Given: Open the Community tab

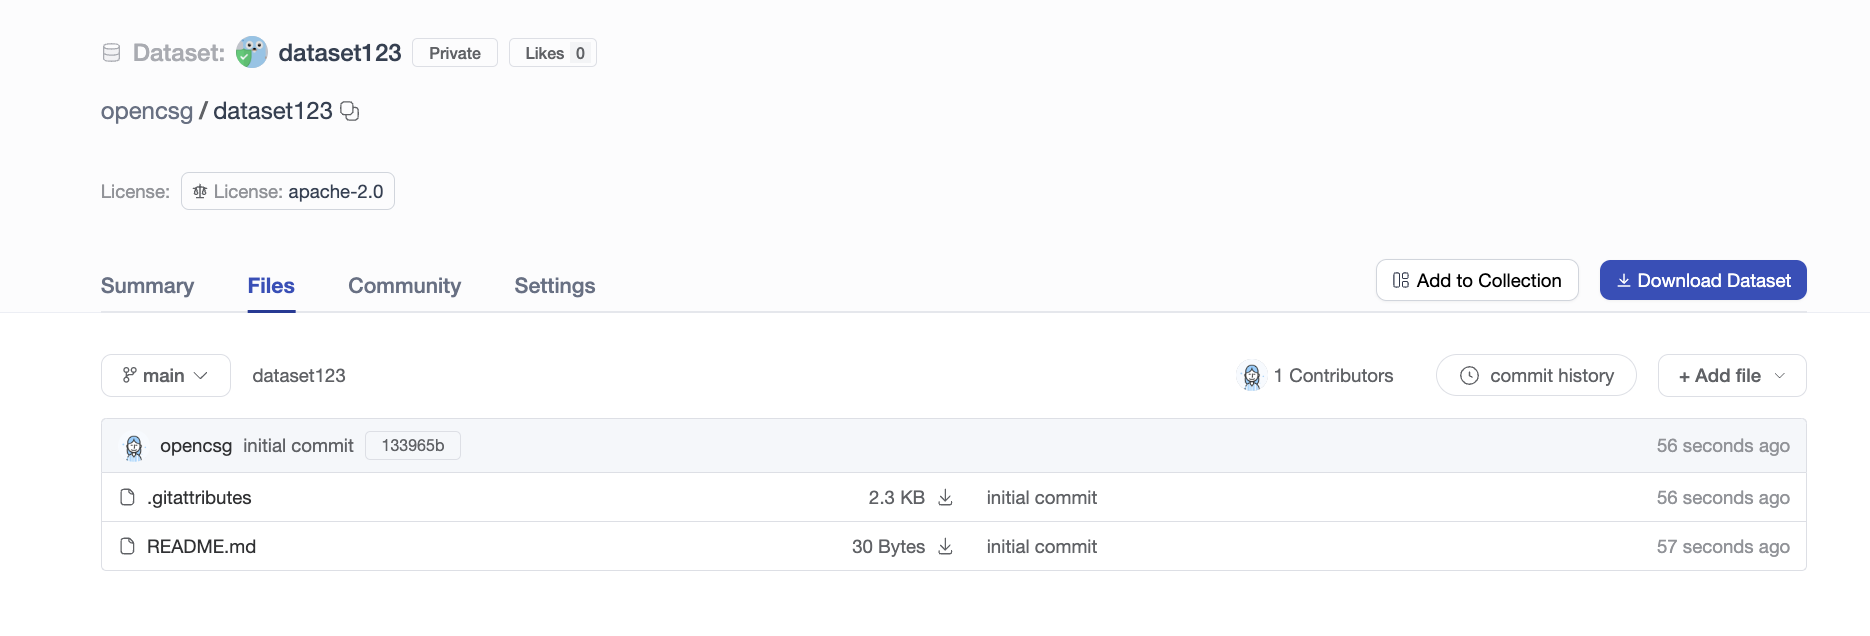Looking at the screenshot, I should click(404, 286).
